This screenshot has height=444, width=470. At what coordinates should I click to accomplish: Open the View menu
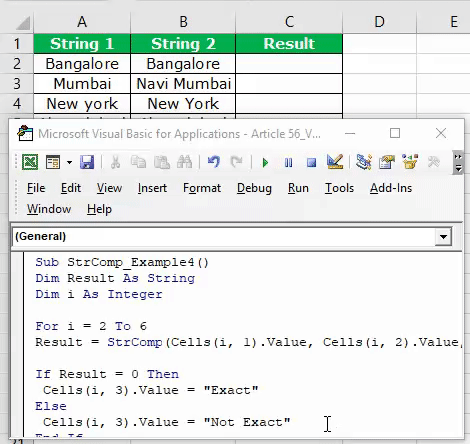109,188
